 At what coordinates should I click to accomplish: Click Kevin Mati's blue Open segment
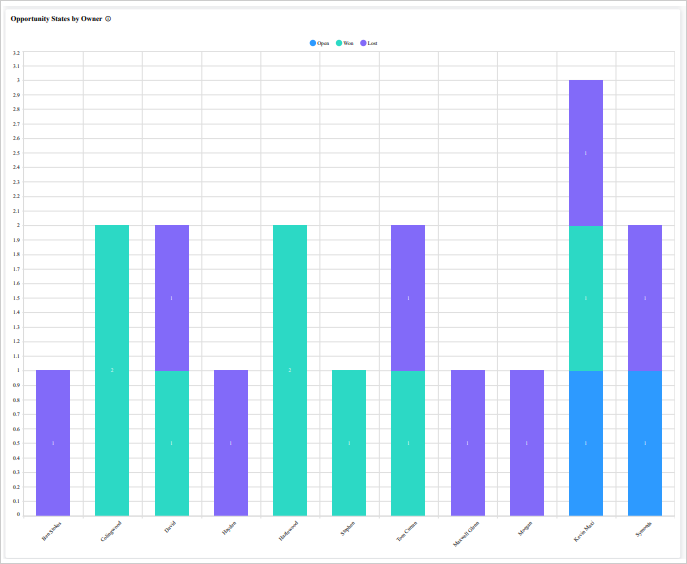coord(585,443)
